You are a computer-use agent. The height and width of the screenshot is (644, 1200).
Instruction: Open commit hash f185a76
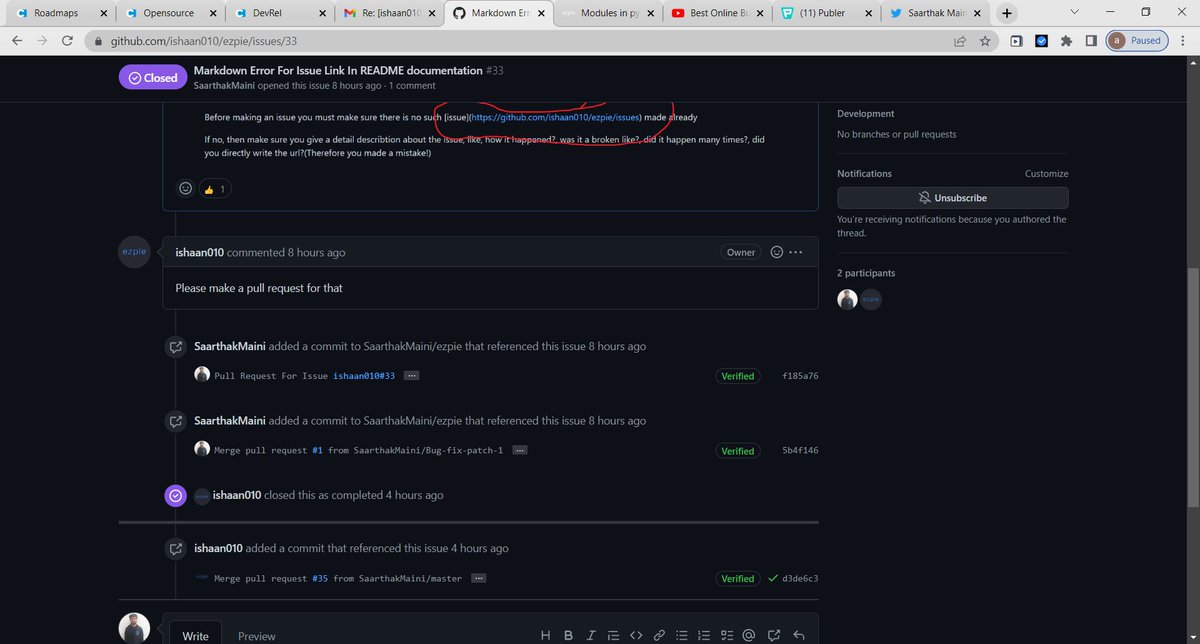(800, 376)
